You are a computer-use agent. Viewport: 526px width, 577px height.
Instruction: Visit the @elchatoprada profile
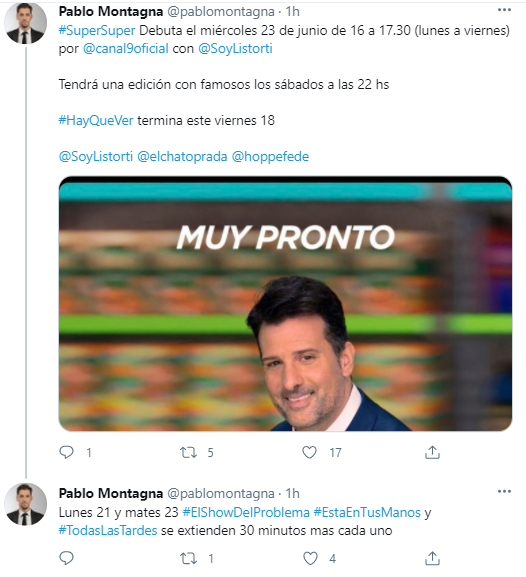[x=182, y=157]
